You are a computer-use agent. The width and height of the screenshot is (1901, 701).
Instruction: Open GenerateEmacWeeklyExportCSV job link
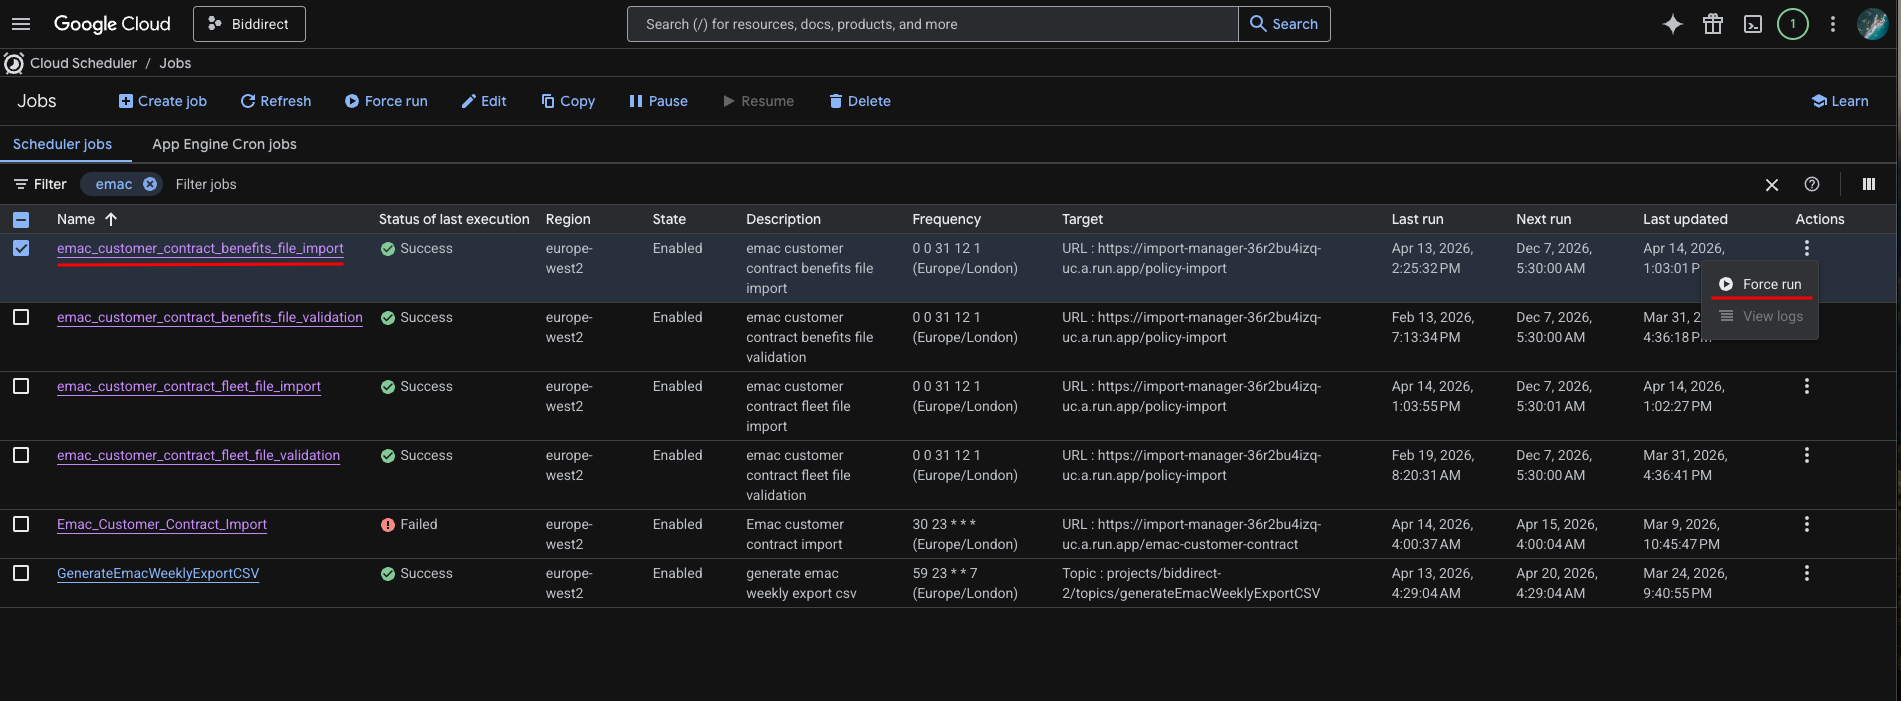click(x=158, y=573)
